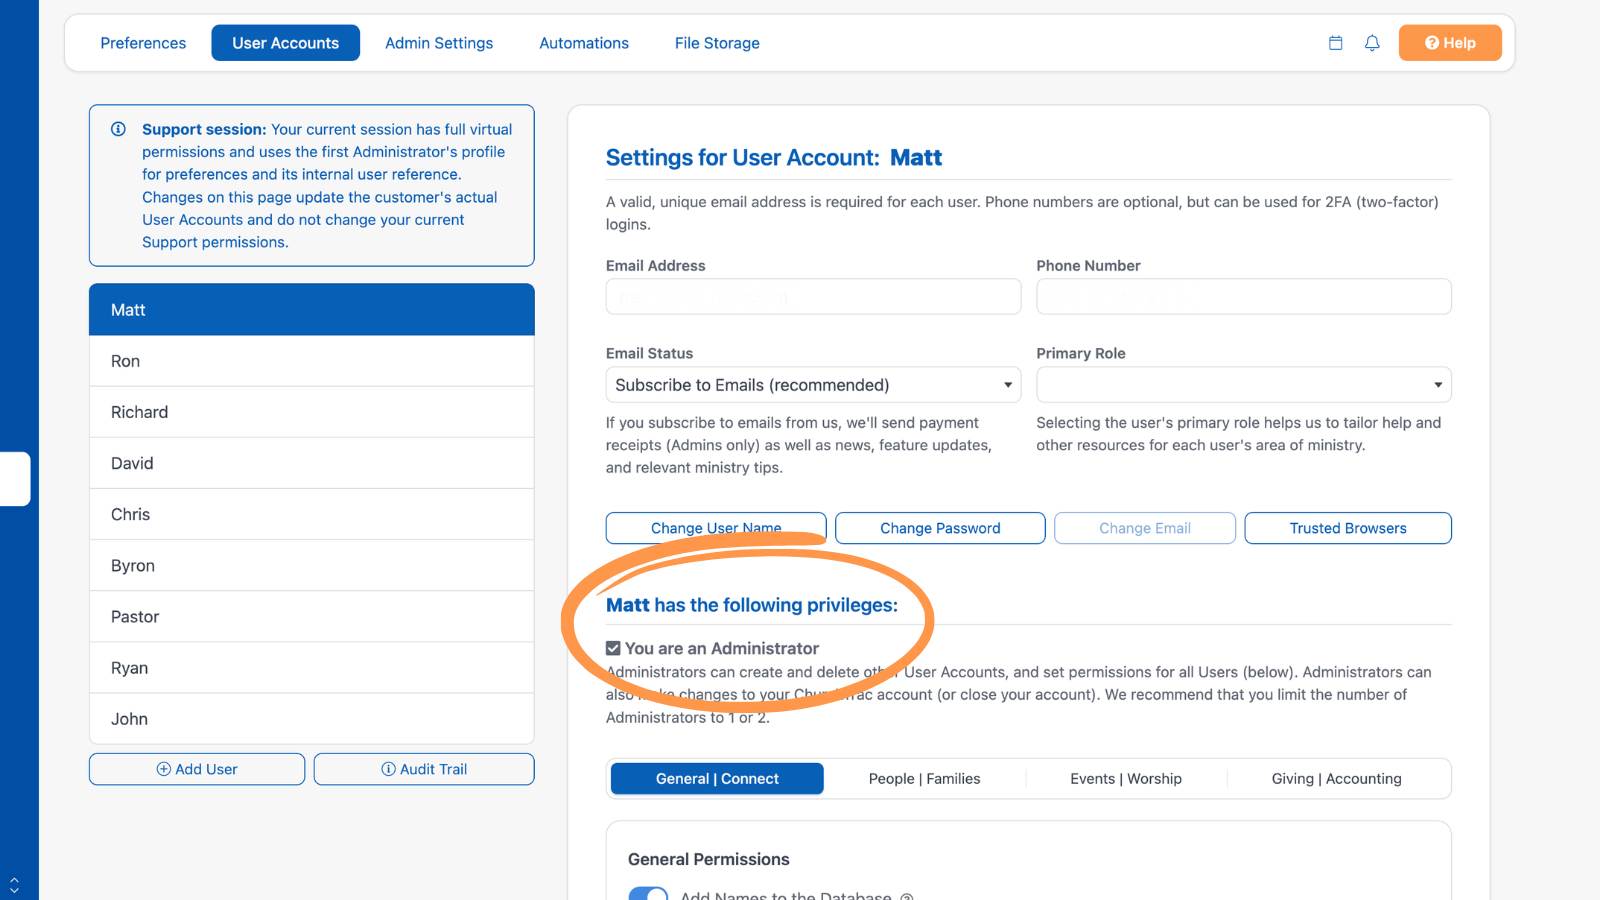The image size is (1600, 900).
Task: Open John's user account
Action: [312, 719]
